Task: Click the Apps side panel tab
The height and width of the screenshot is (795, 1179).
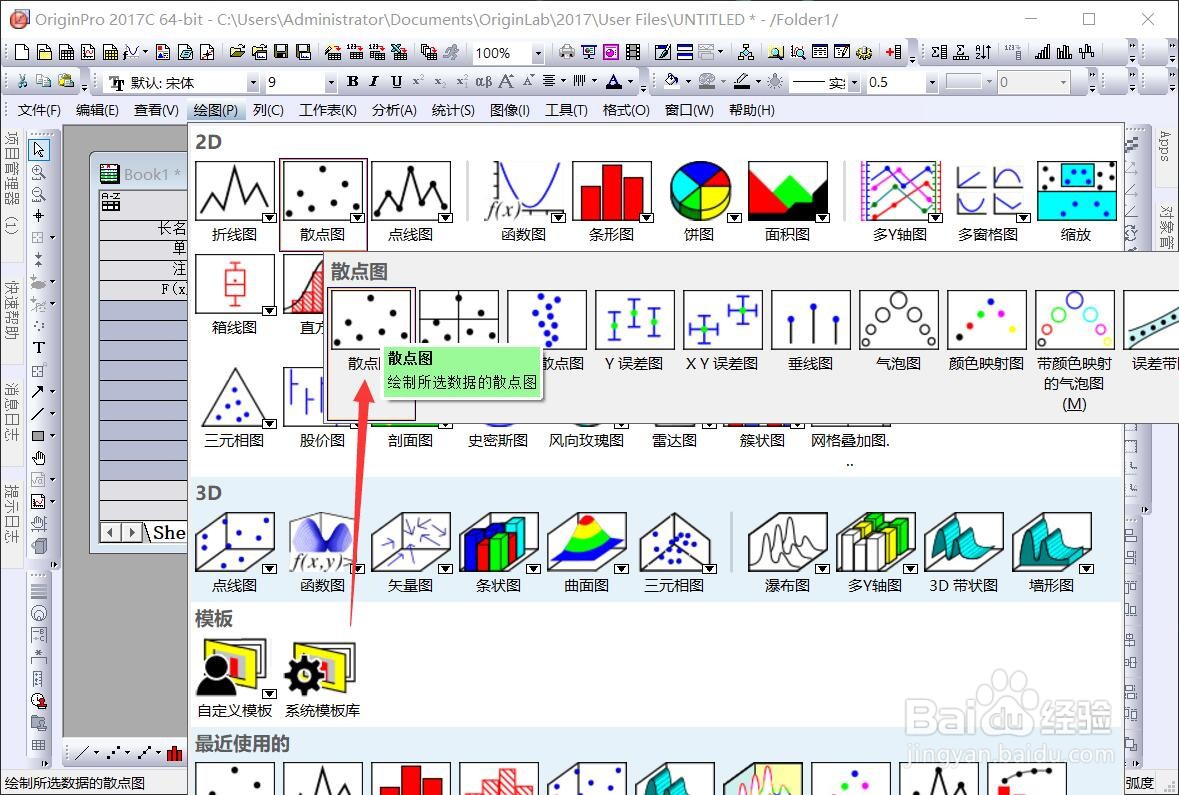Action: pos(1165,146)
